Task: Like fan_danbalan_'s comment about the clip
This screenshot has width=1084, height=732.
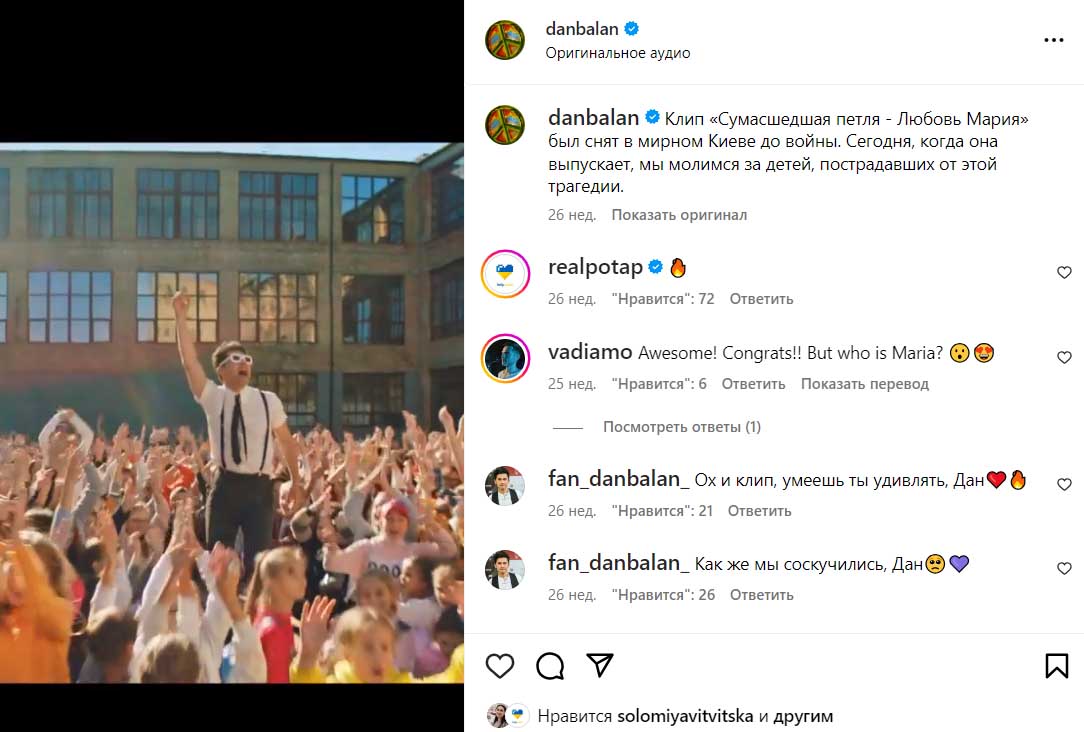Action: 1064,485
